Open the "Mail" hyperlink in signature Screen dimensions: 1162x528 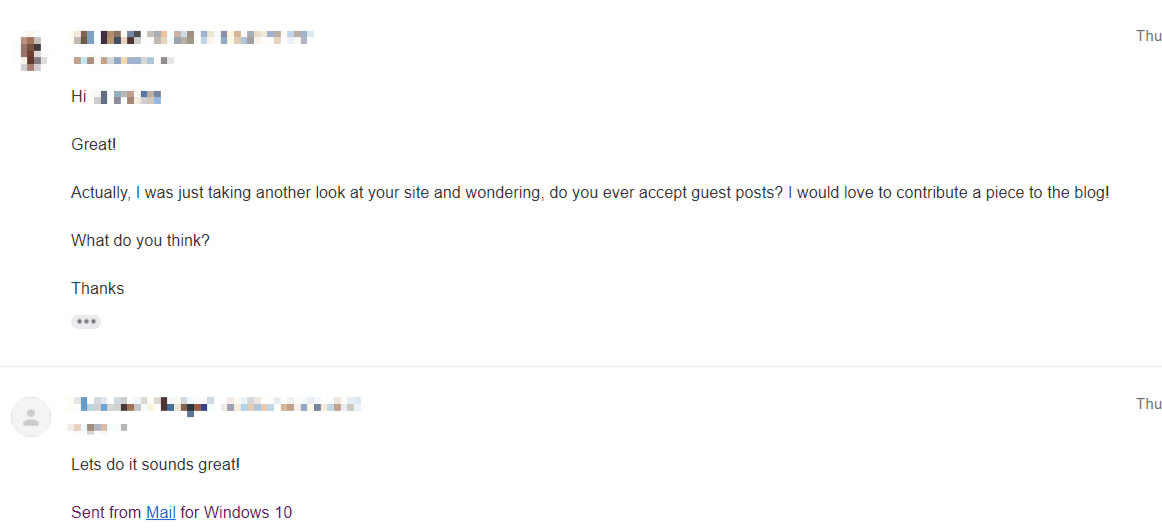pos(161,512)
